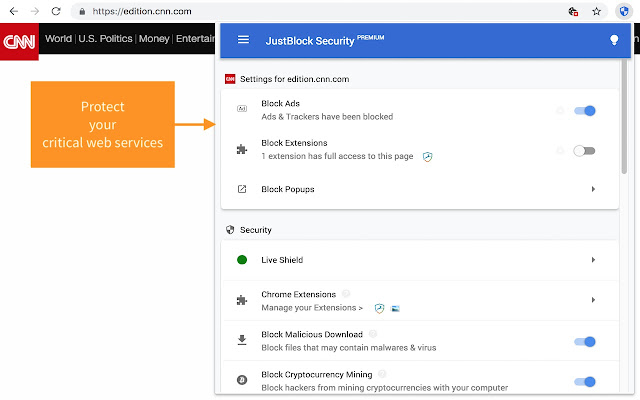
Task: Click the green Live Shield status dot
Action: [242, 260]
